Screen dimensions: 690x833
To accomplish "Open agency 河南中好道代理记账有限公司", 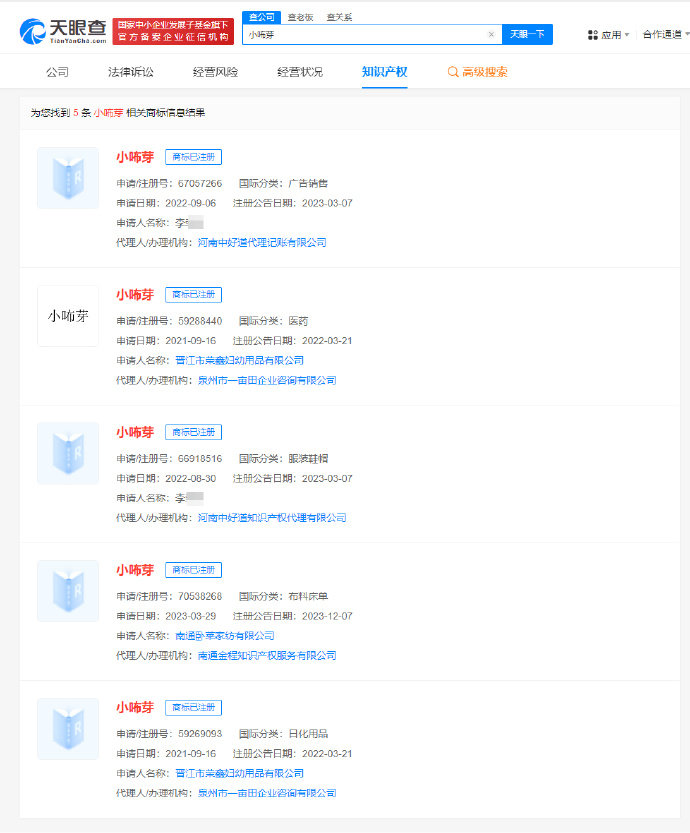I will coord(262,243).
